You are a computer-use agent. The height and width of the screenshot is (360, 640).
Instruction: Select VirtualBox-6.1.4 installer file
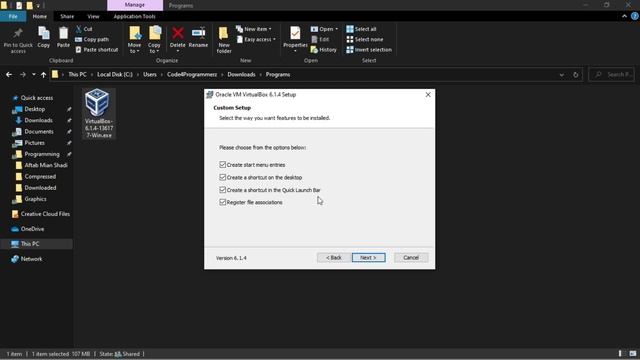pyautogui.click(x=99, y=113)
